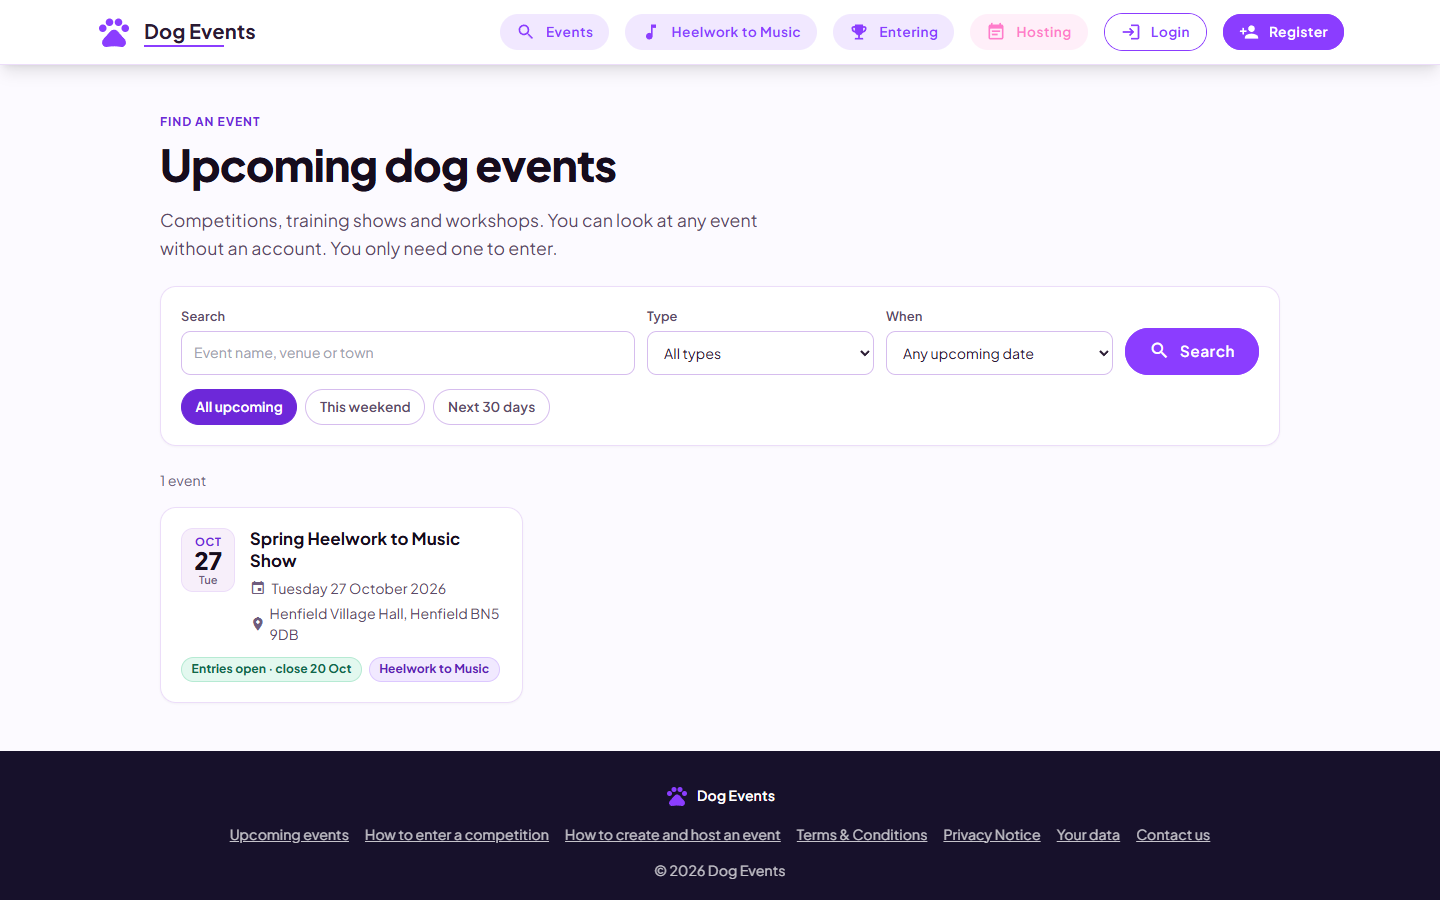
Task: Click the location pin icon beside Henfield
Action: [x=258, y=624]
